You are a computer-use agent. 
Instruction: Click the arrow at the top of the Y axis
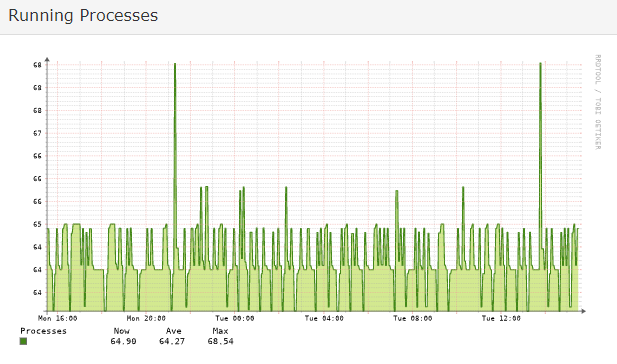tap(47, 59)
